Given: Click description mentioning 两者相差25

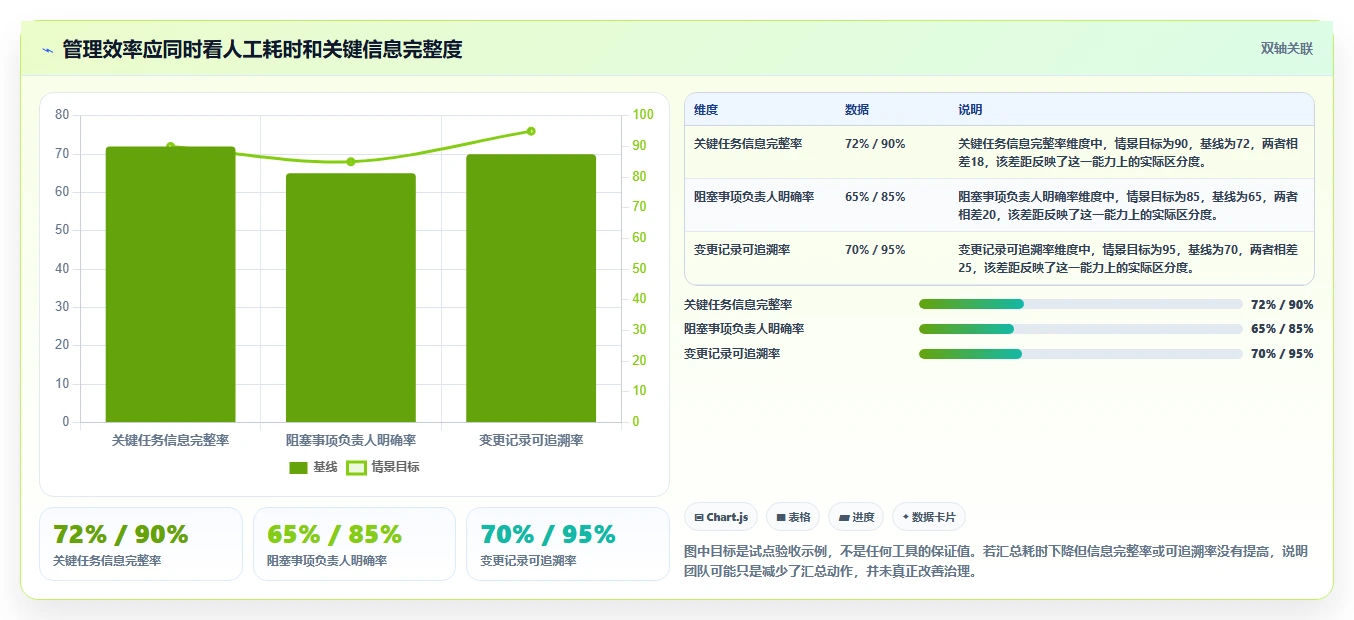Looking at the screenshot, I should [1128, 258].
